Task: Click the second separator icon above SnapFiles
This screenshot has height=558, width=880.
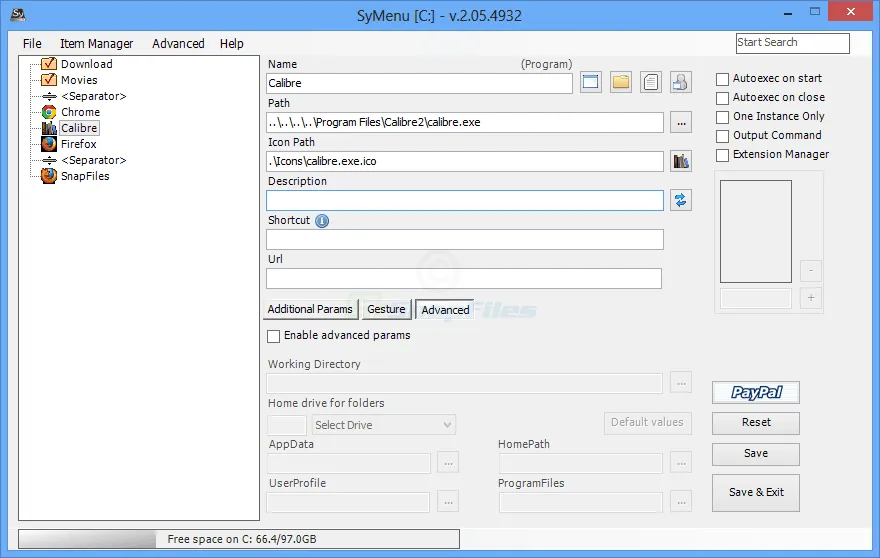Action: [x=49, y=160]
